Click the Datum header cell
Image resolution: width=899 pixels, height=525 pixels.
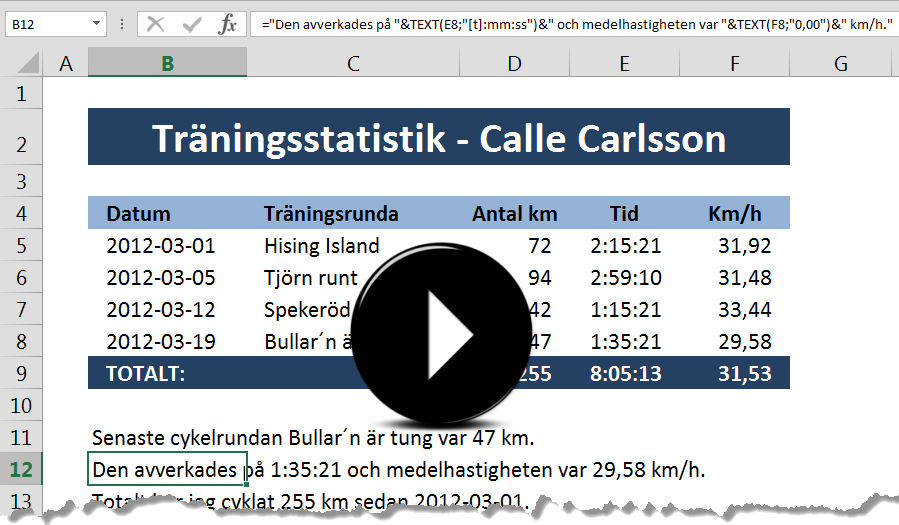[x=140, y=214]
